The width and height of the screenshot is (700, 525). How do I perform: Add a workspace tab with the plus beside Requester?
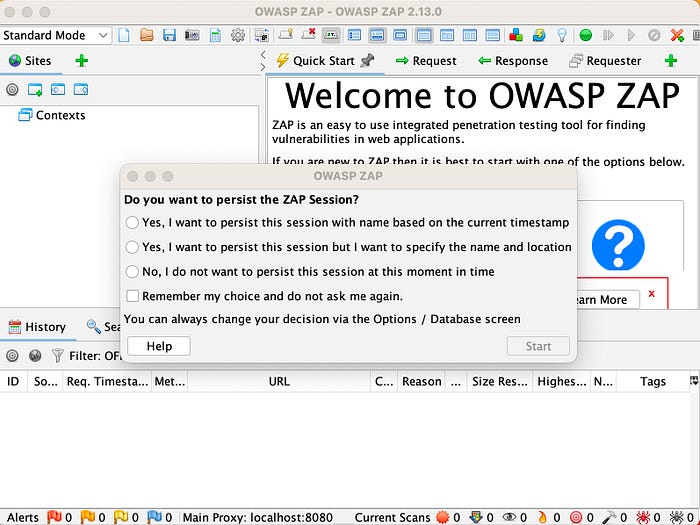(x=671, y=60)
